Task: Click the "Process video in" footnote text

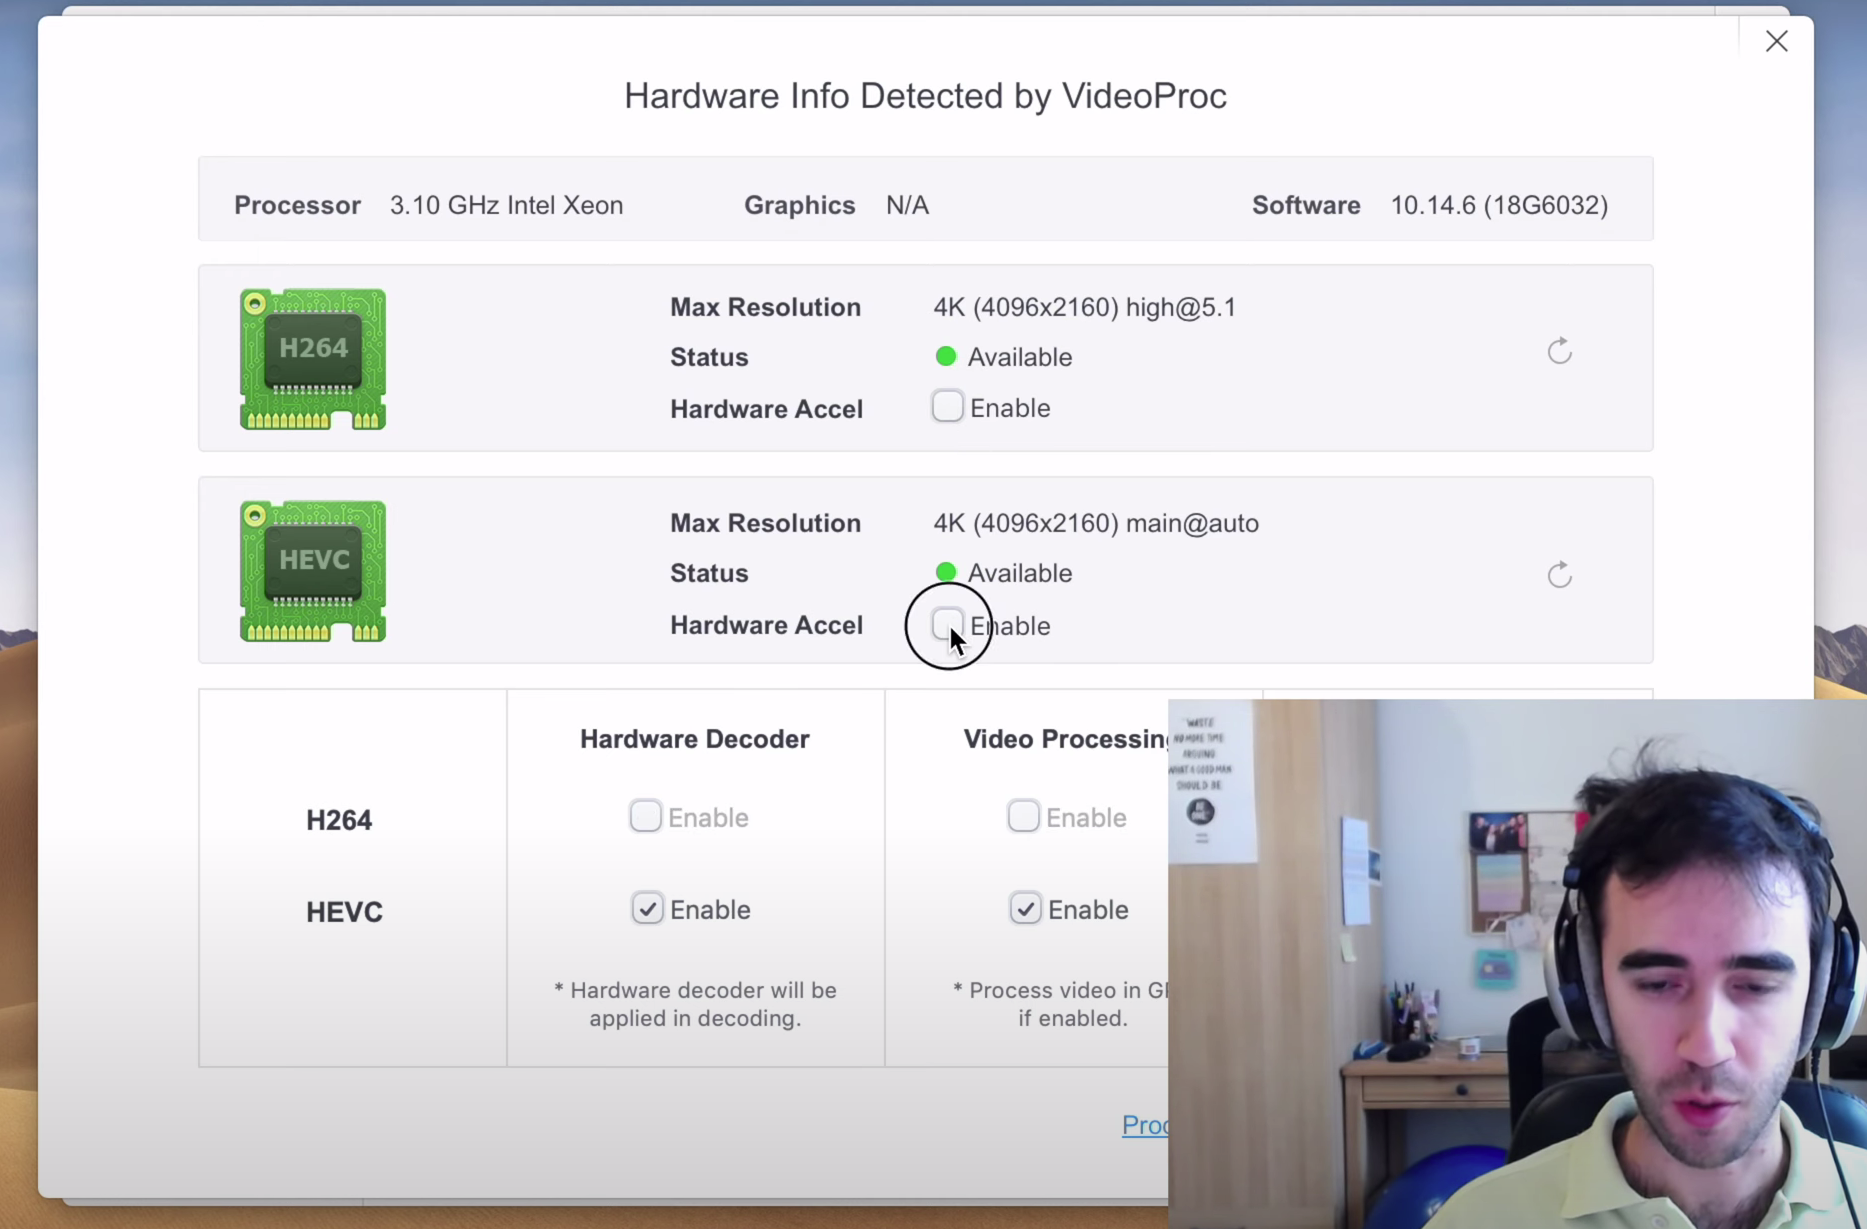Action: tap(1061, 1004)
